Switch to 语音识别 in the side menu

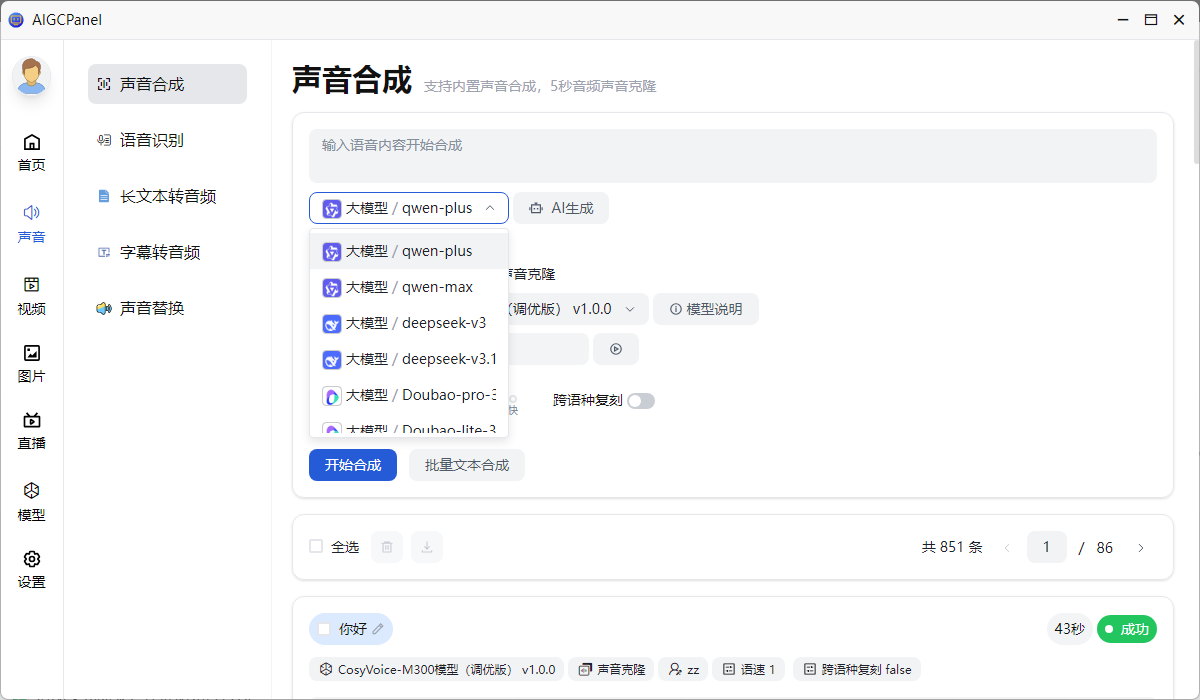click(152, 140)
